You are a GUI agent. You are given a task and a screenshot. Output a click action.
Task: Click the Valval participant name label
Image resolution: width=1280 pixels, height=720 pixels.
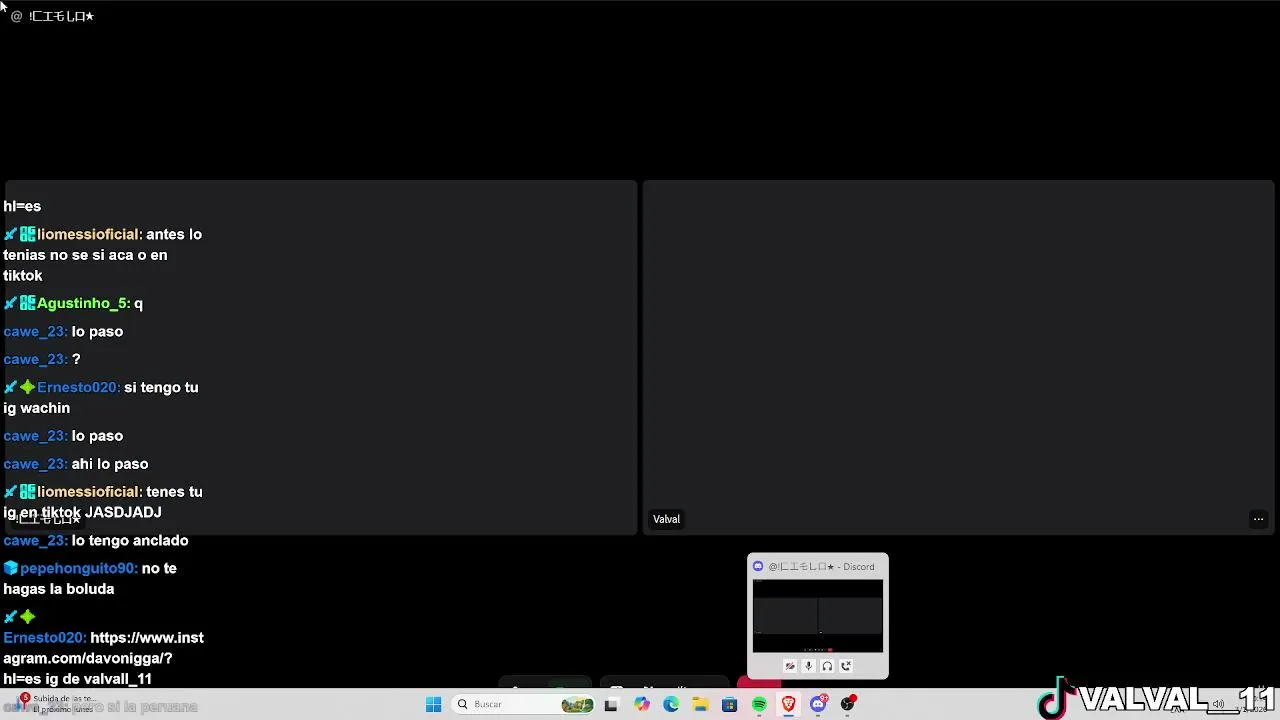[666, 519]
